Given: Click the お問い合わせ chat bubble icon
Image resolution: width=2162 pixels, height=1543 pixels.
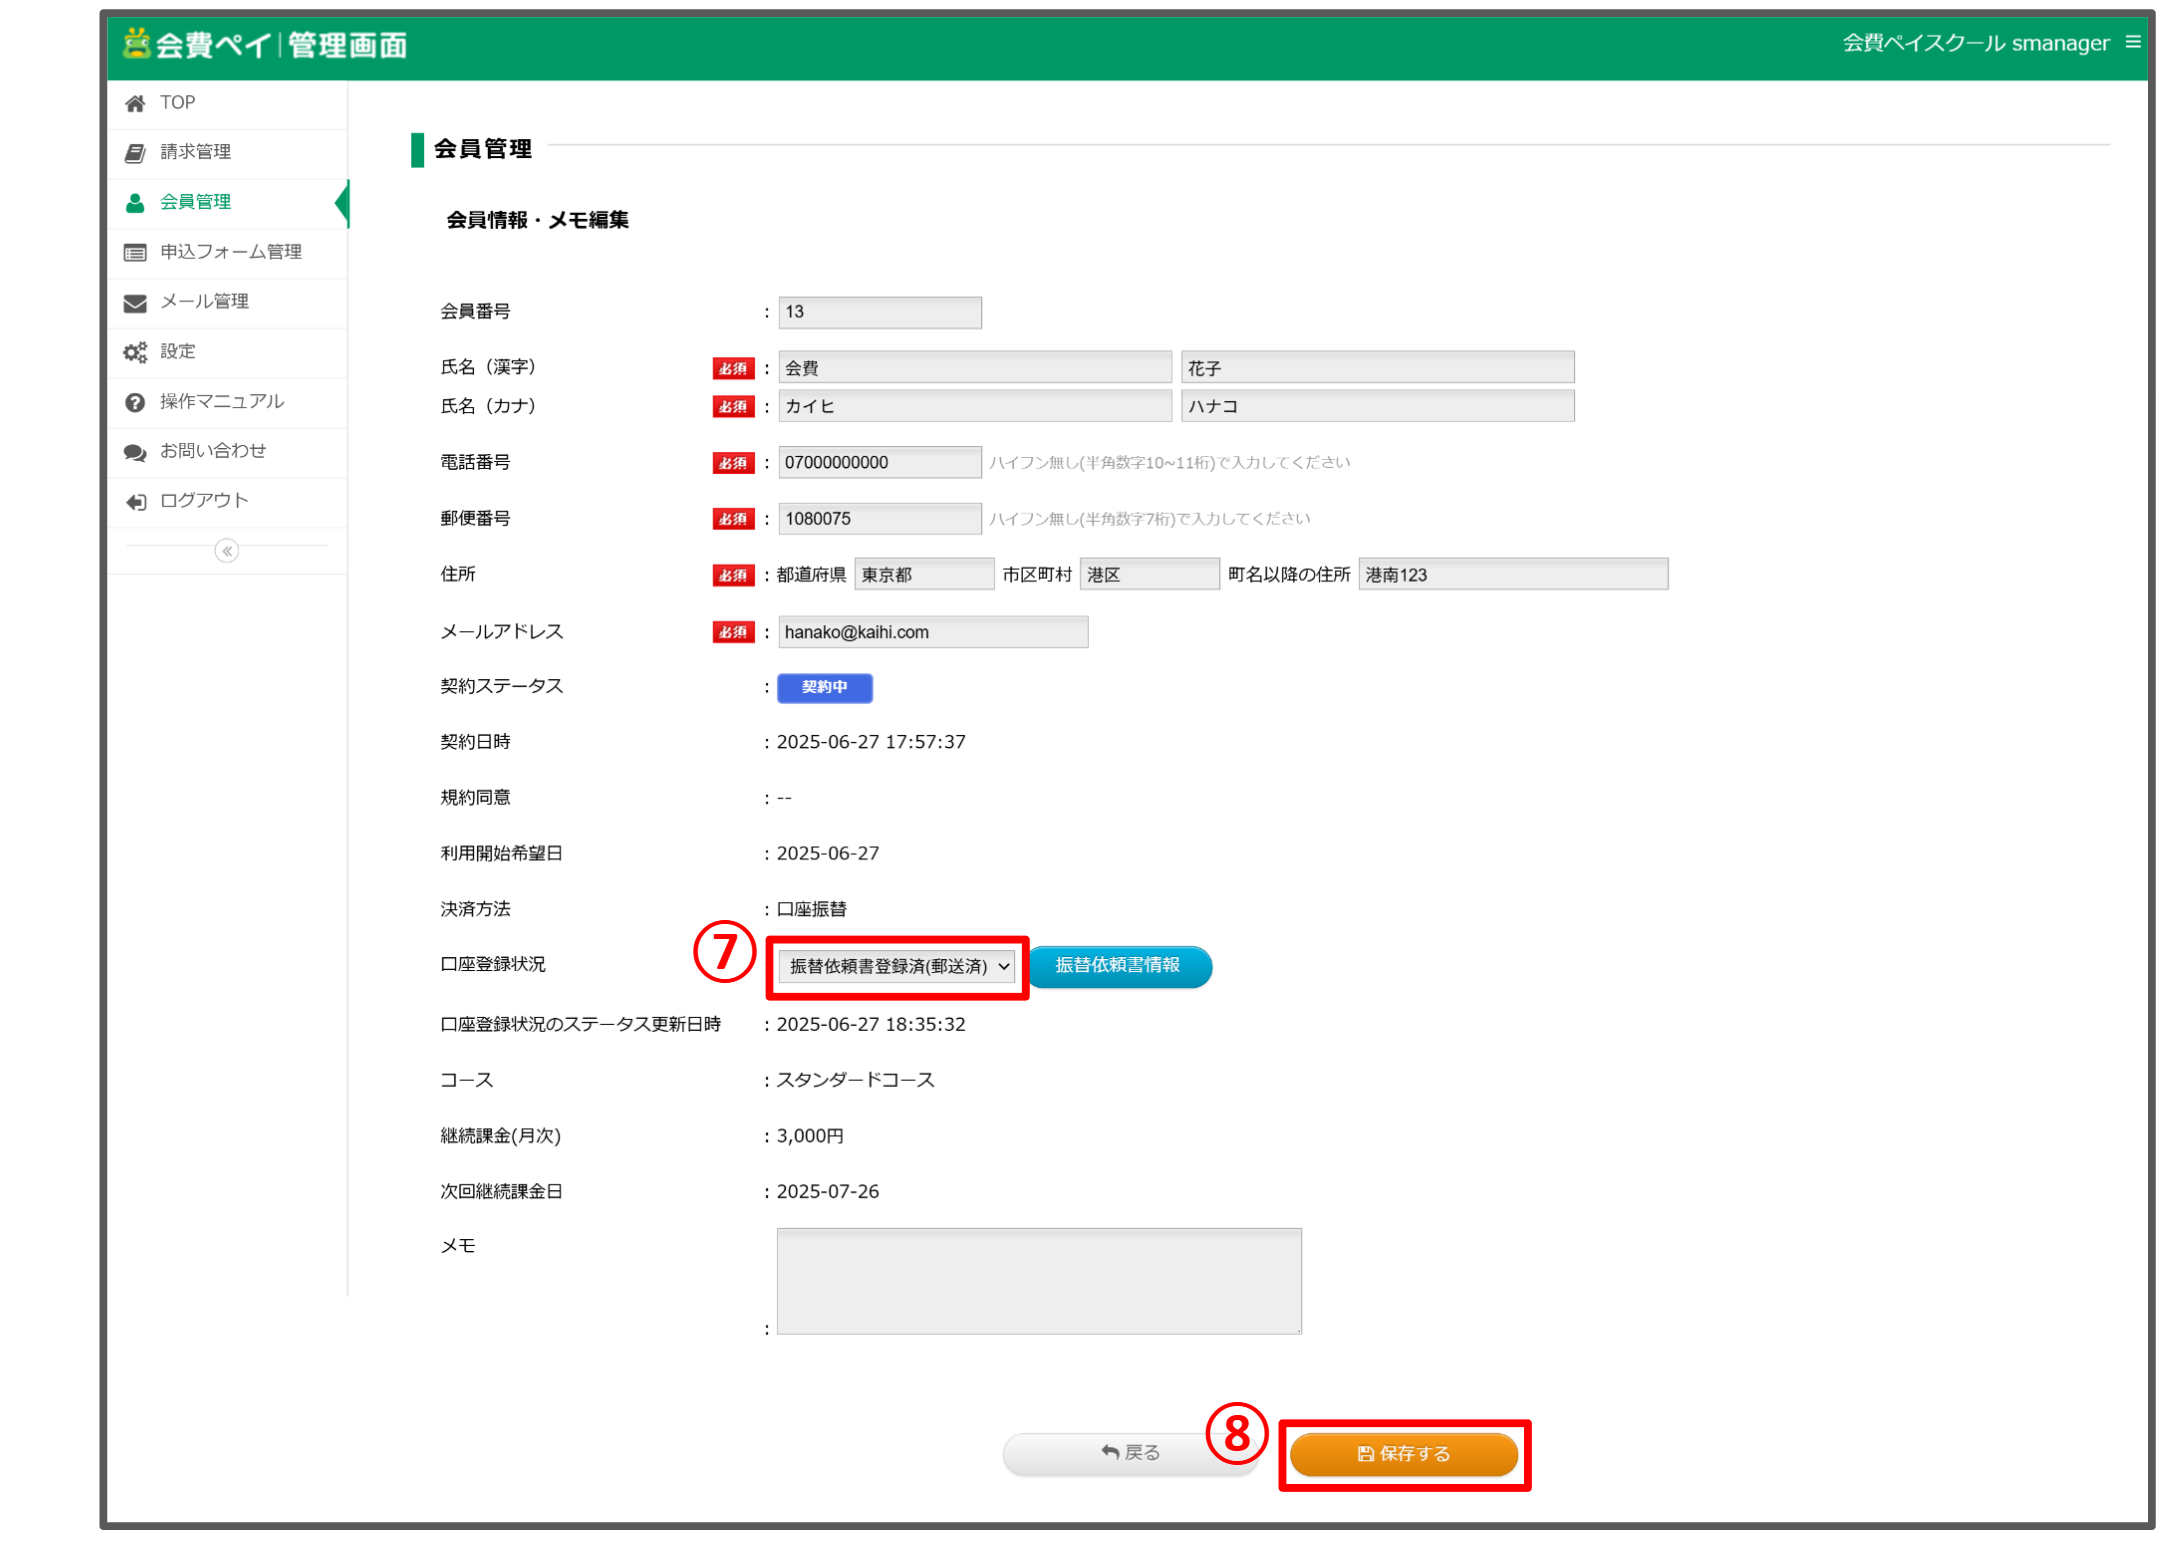Looking at the screenshot, I should point(135,452).
